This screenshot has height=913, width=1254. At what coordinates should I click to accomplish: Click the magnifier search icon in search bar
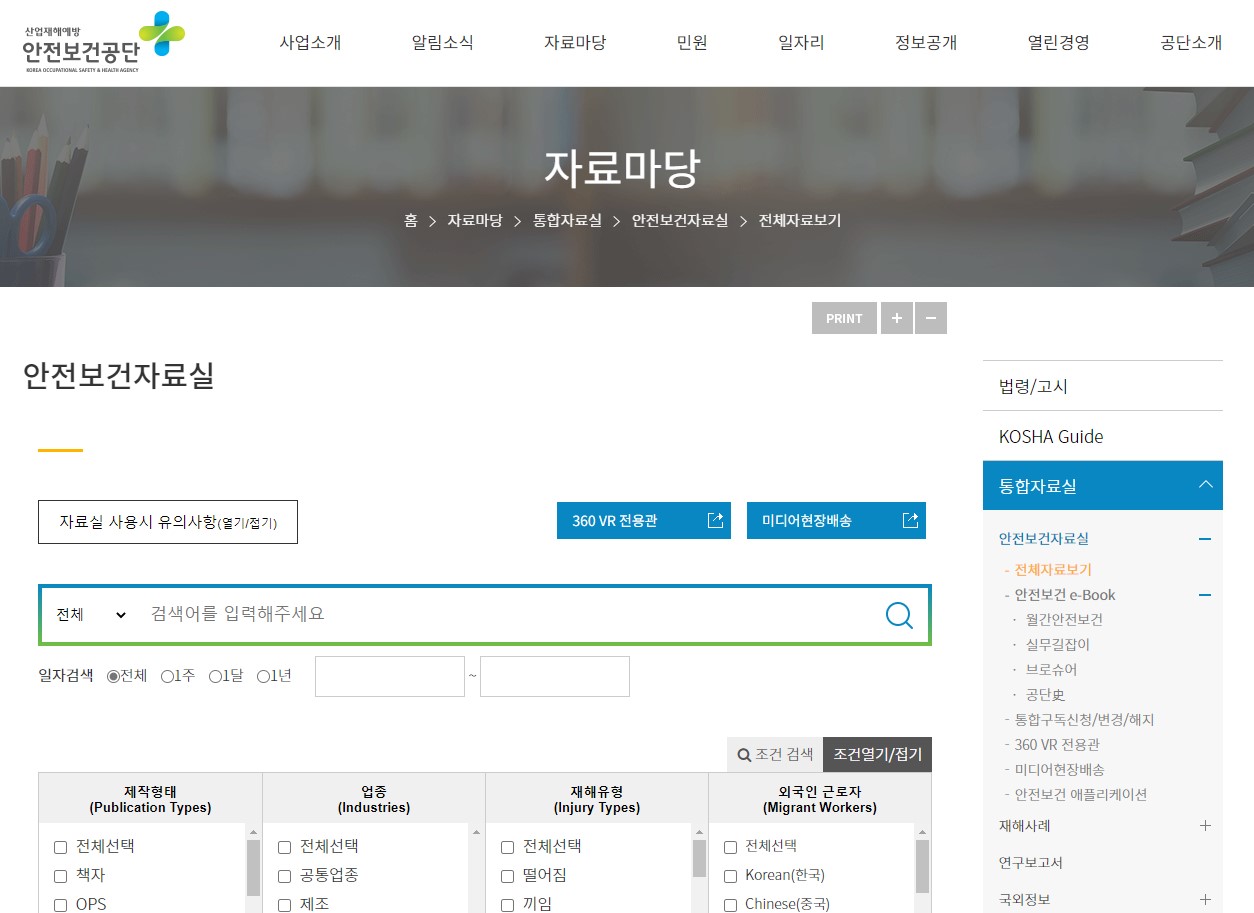pos(899,614)
